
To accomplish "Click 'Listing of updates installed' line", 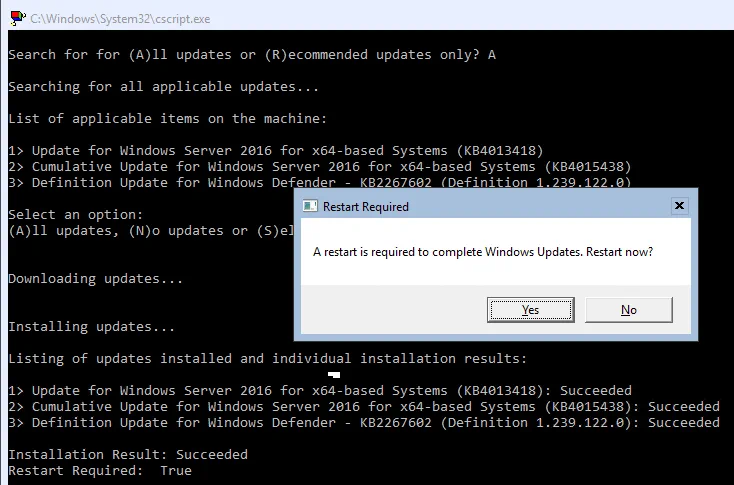I will tap(267, 359).
